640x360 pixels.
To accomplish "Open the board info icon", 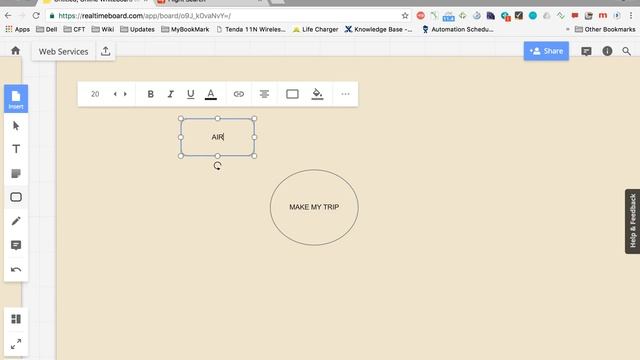I will (x=607, y=51).
